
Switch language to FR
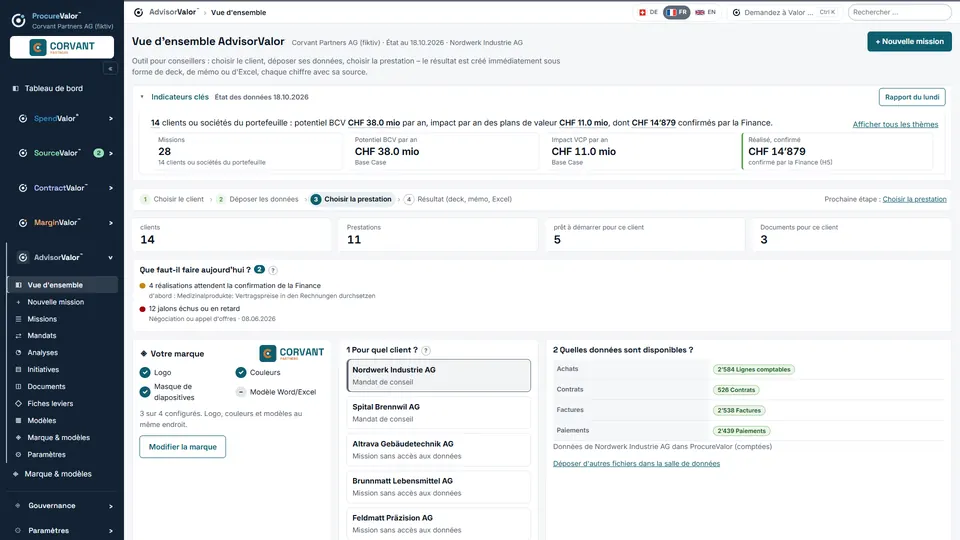[677, 12]
